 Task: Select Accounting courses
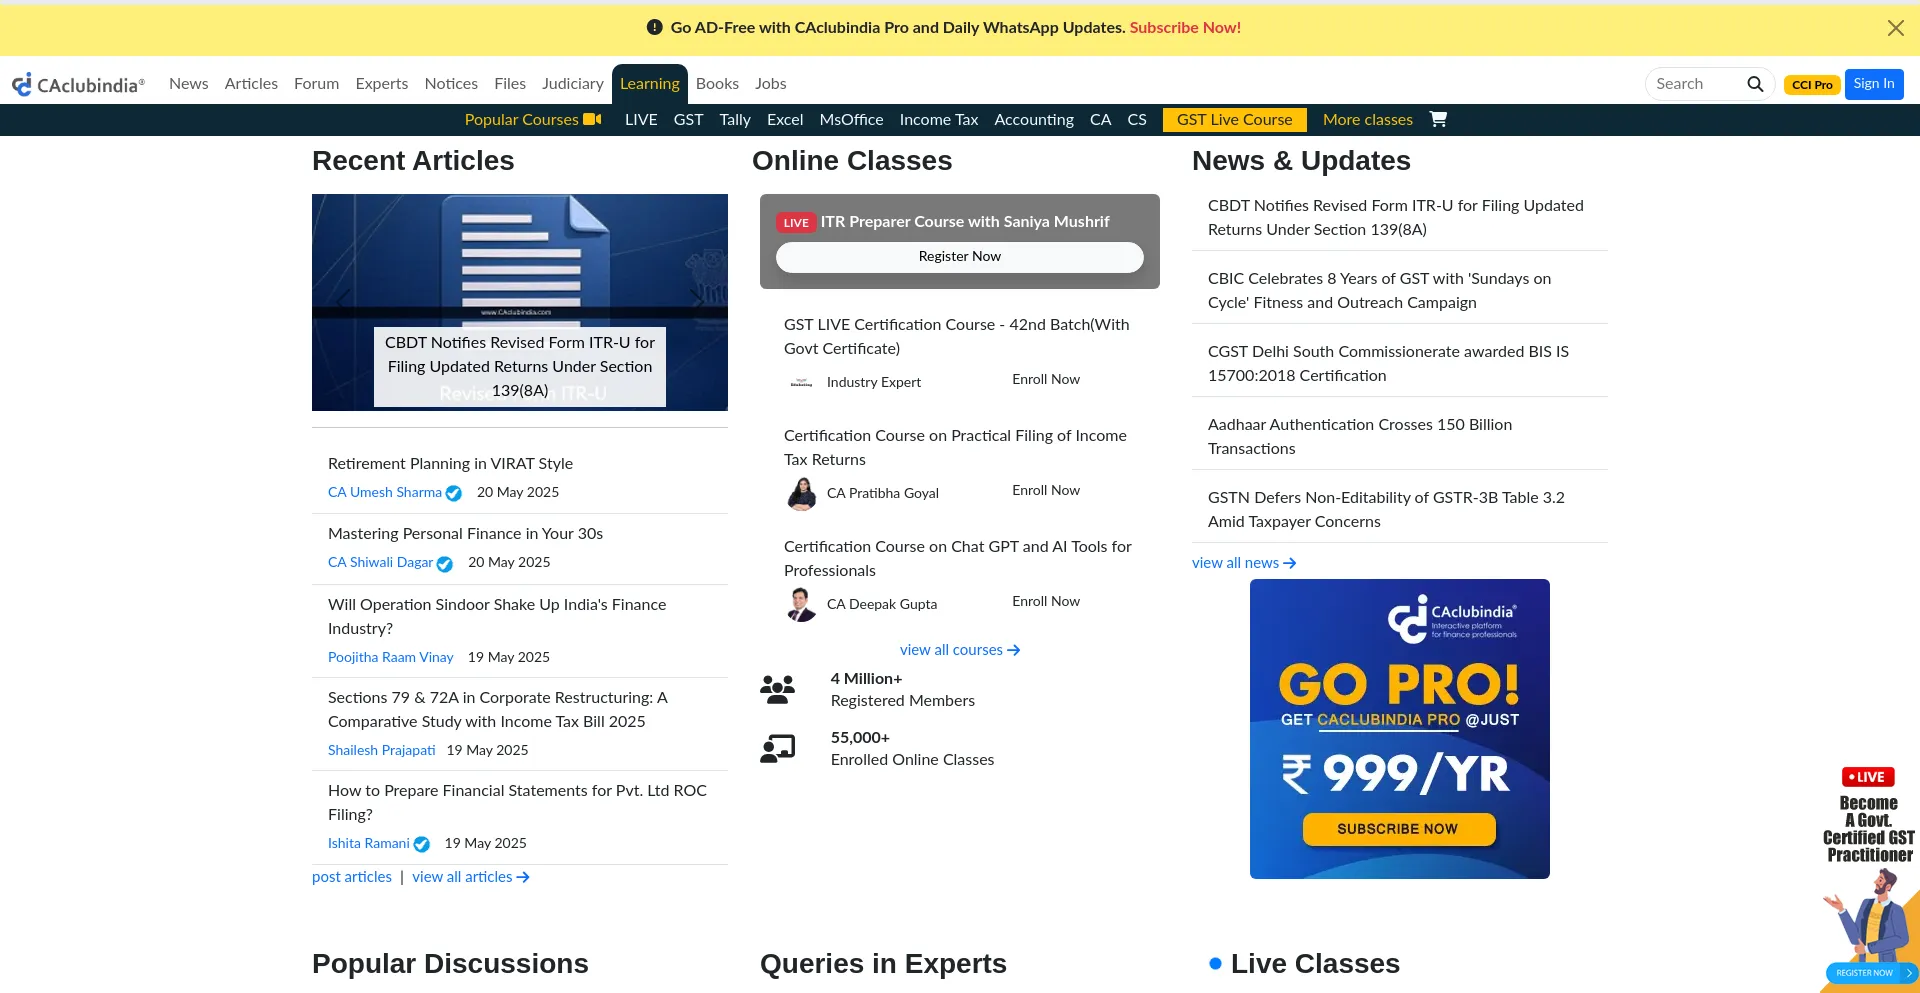(1034, 120)
